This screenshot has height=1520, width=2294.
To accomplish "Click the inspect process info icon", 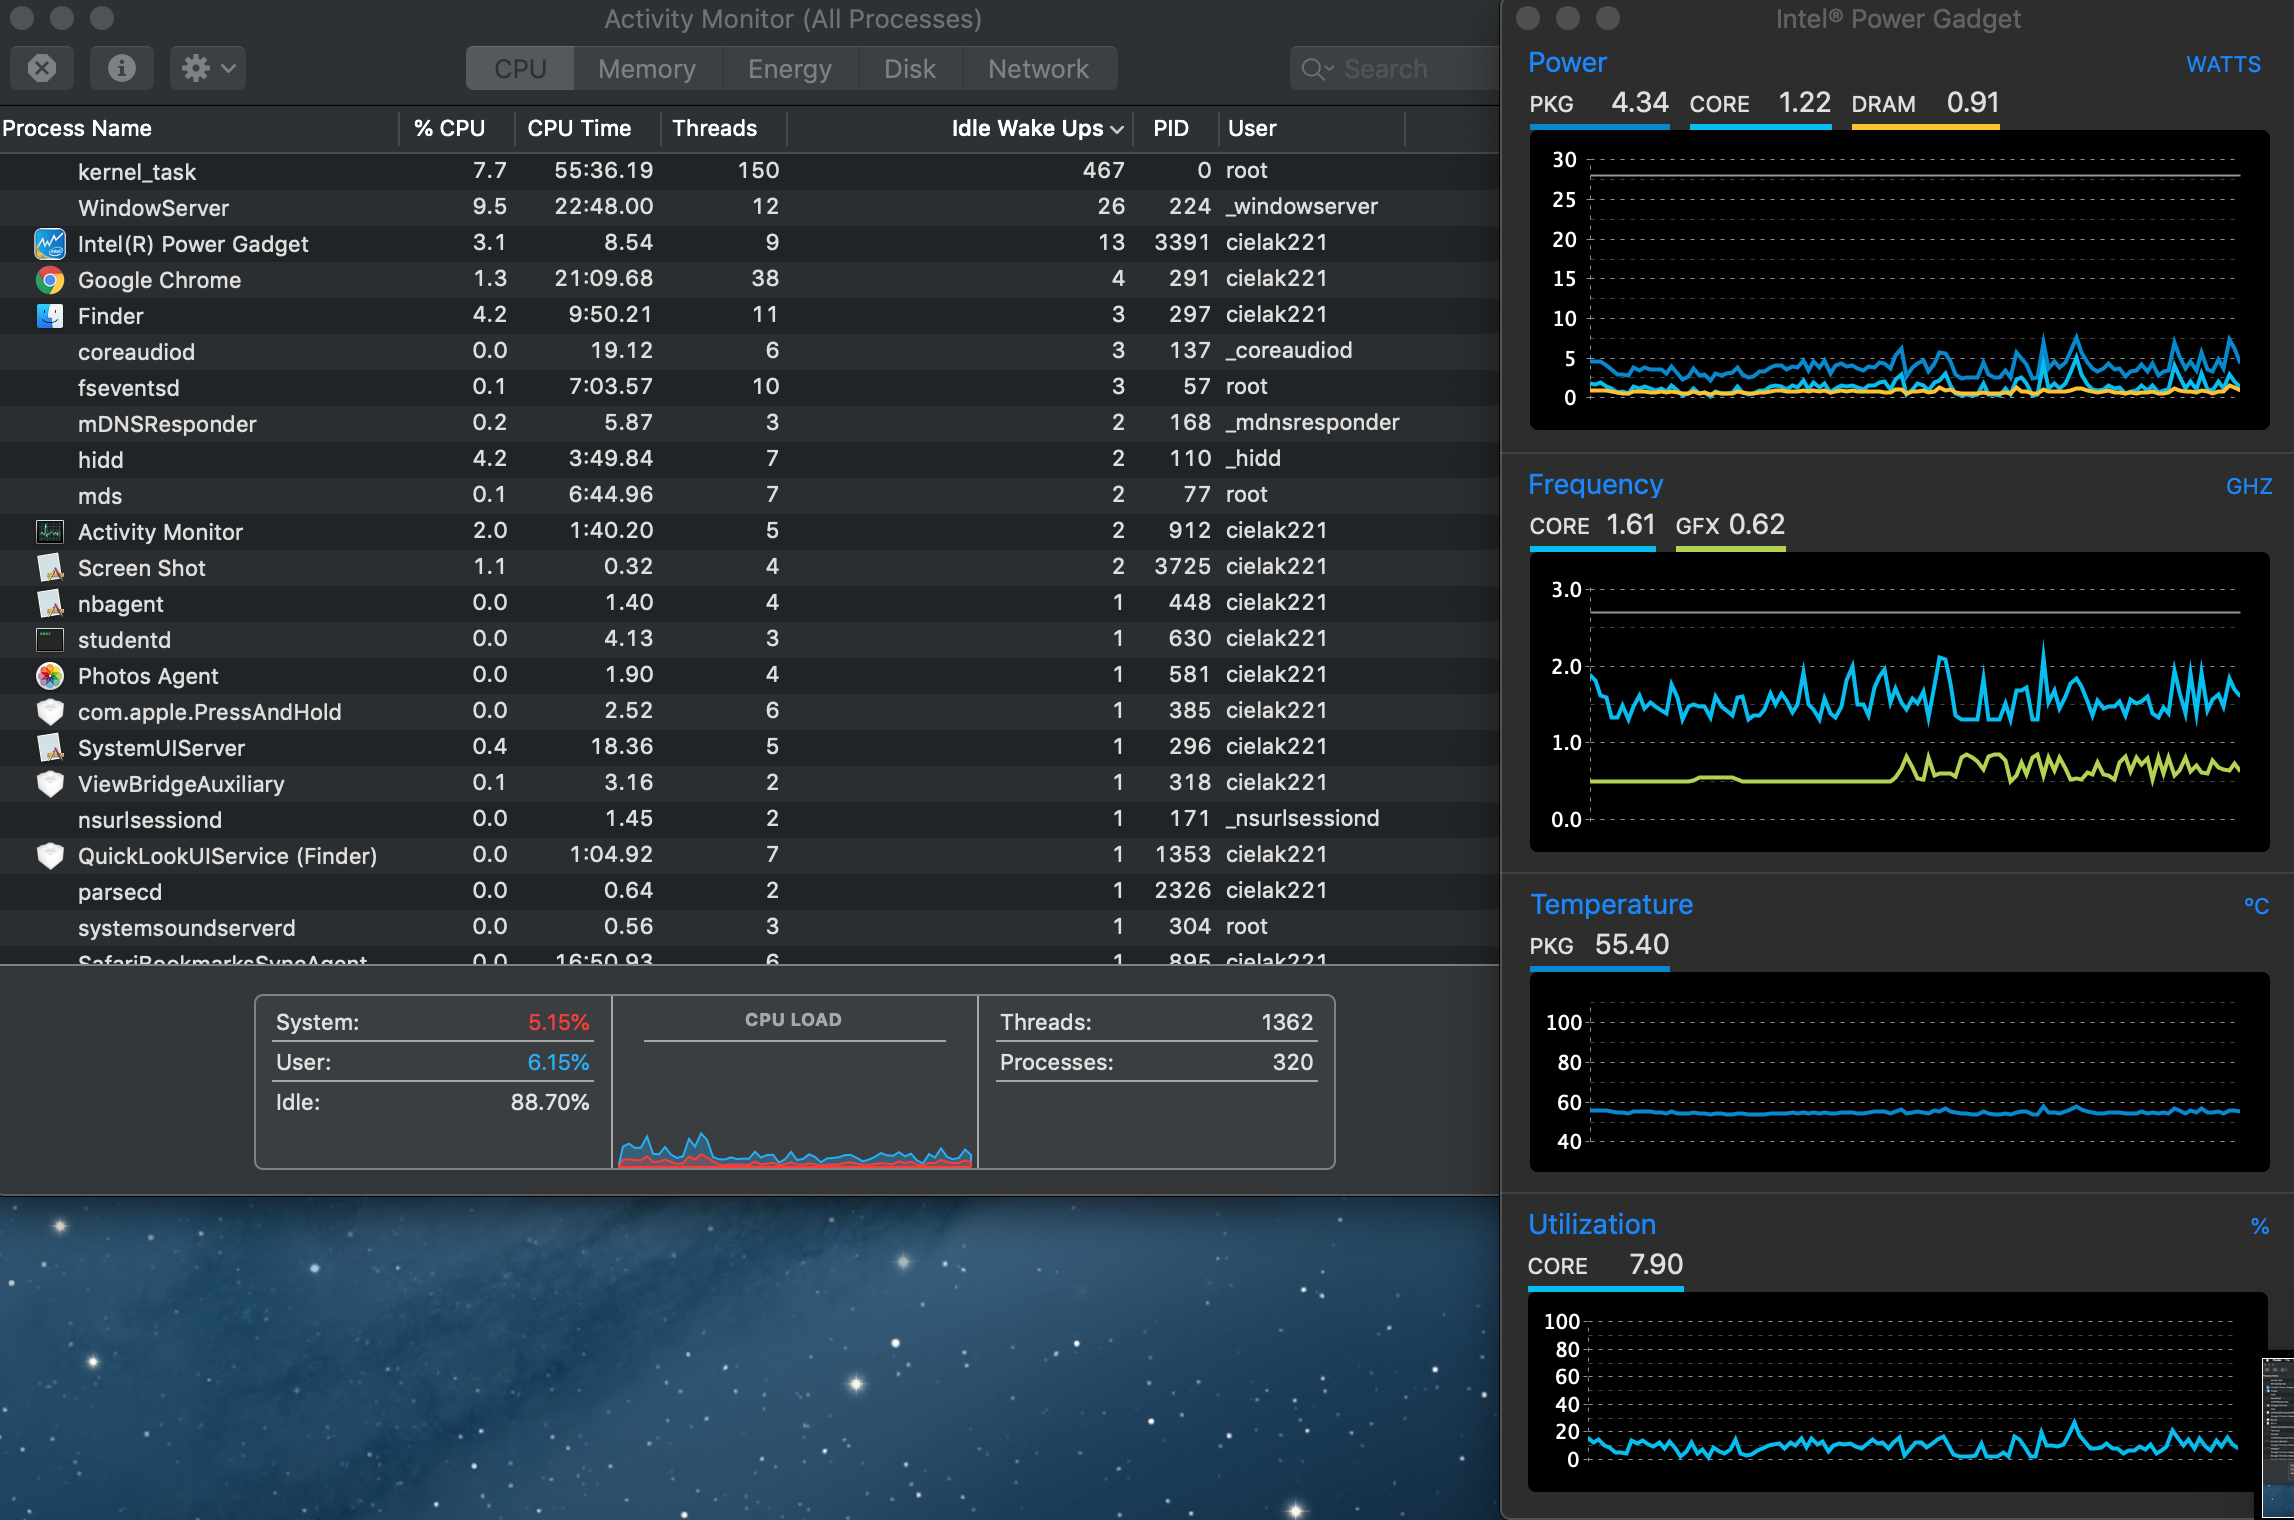I will tap(121, 68).
